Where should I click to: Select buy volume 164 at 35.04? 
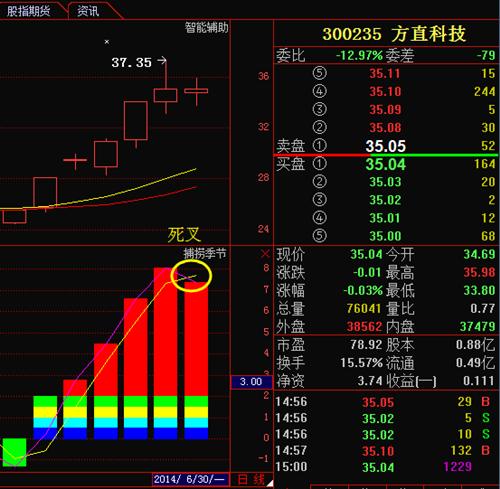[x=484, y=164]
